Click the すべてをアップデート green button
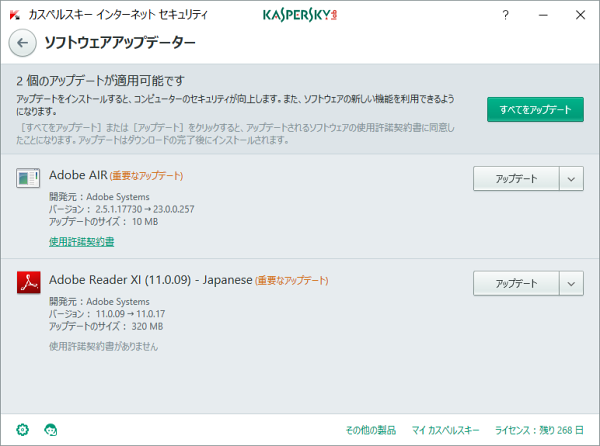 click(x=535, y=109)
